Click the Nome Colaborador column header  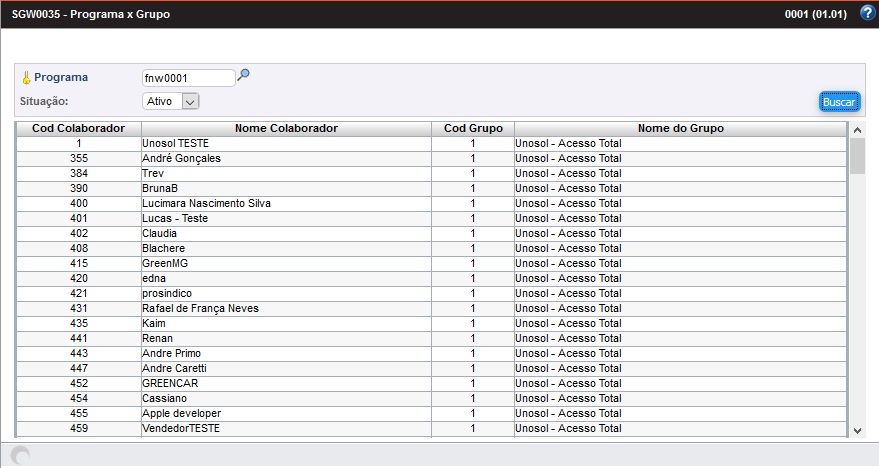(x=286, y=128)
